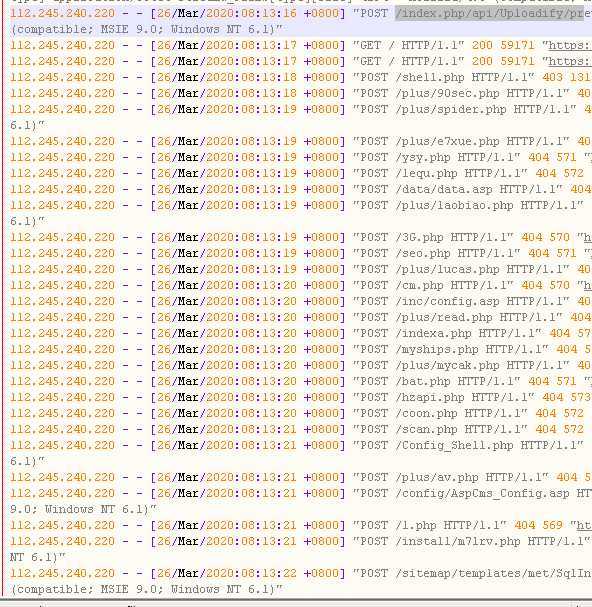Select the /install/m7lrv.php request path
This screenshot has width=592, height=607.
point(458,541)
